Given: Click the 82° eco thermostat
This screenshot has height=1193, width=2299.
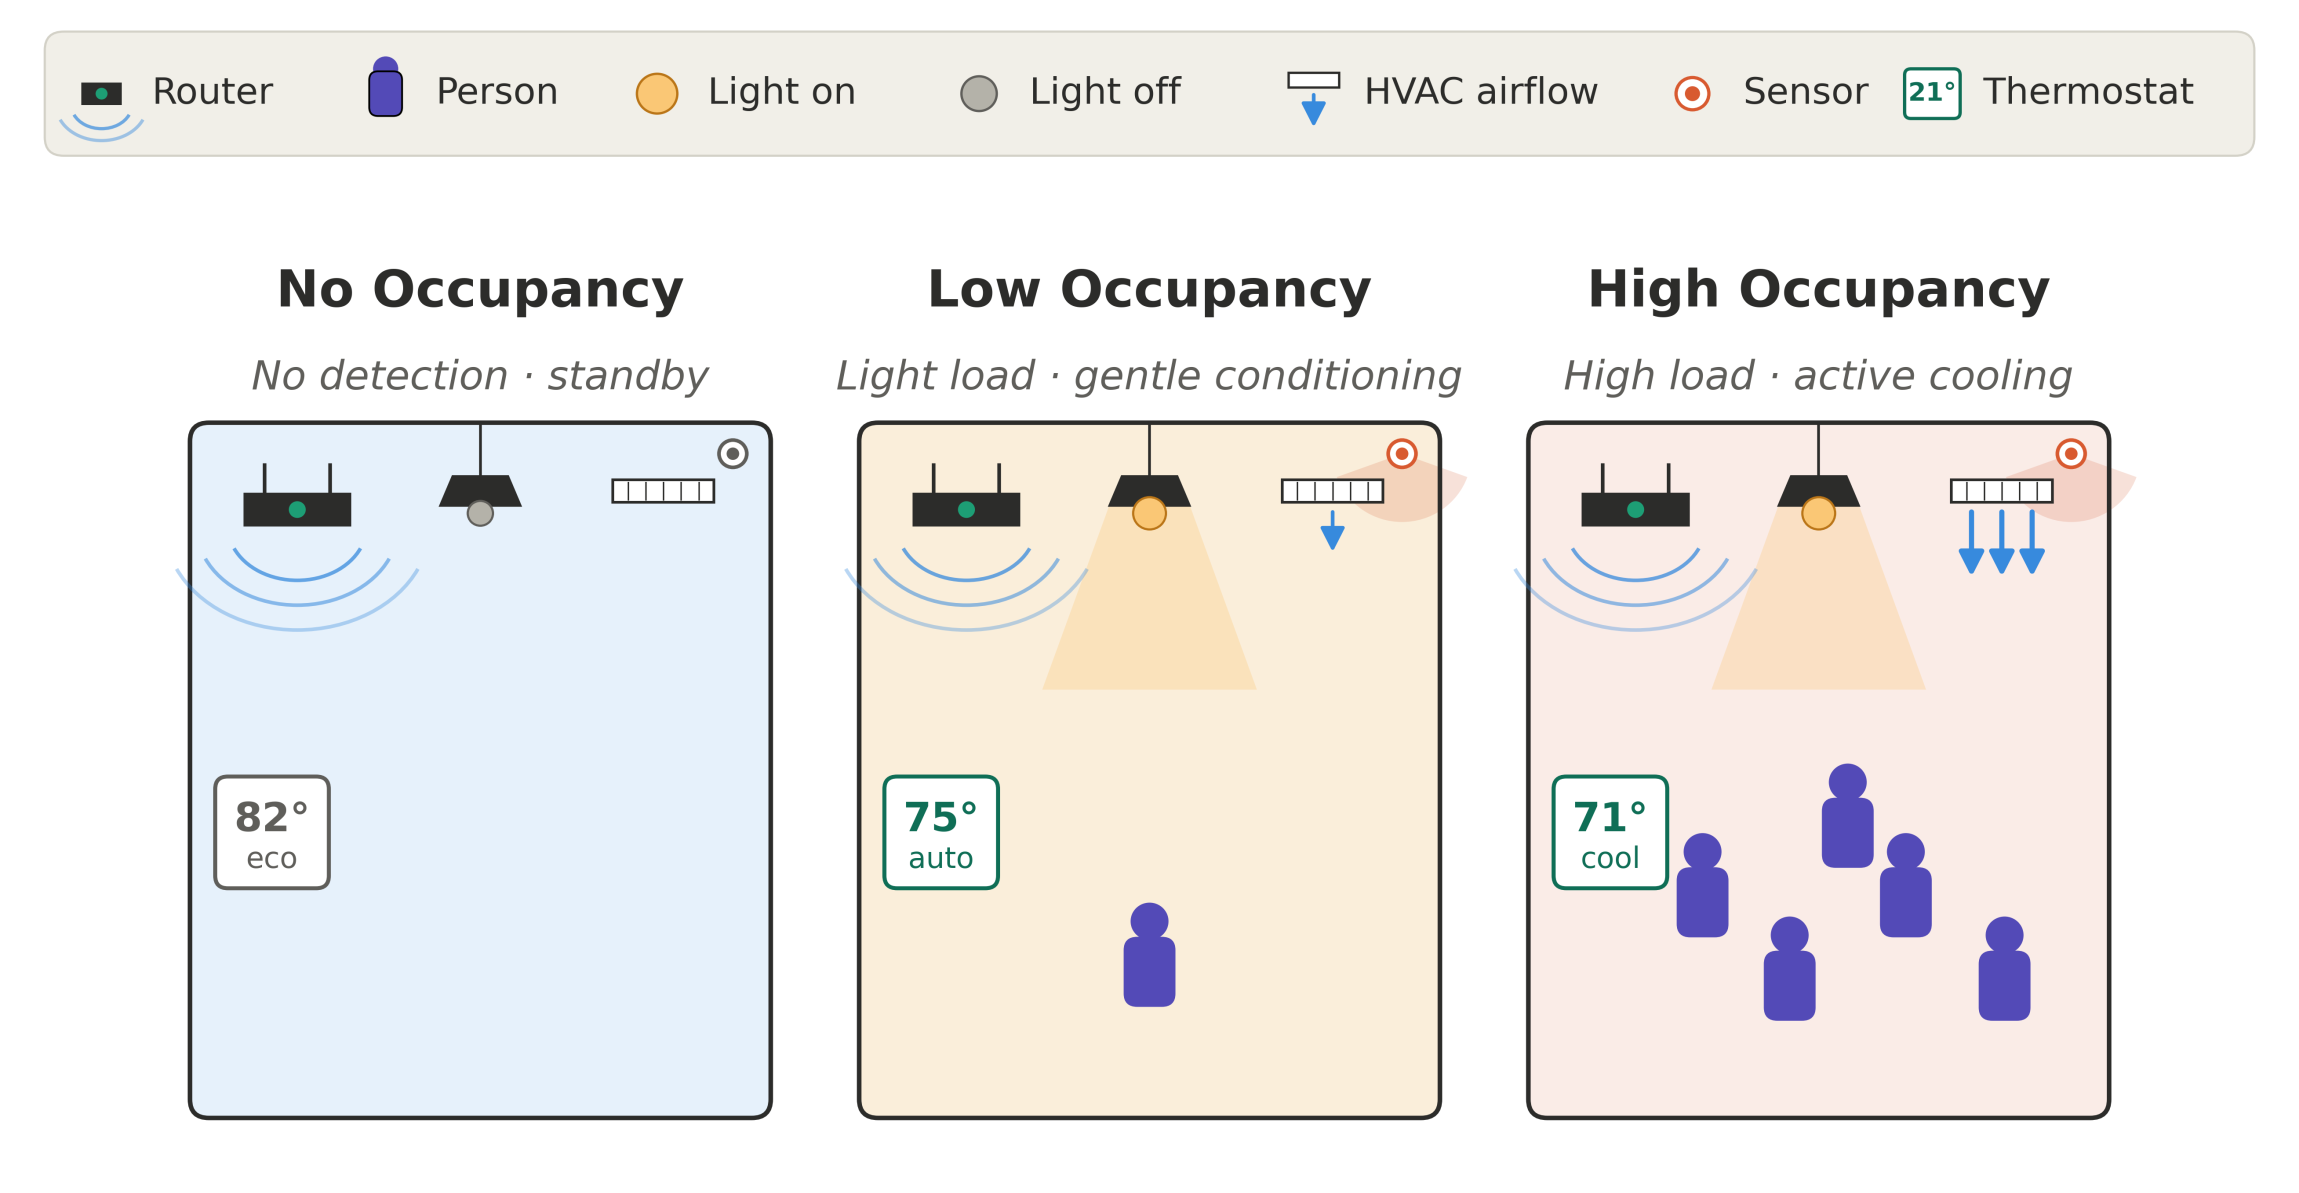Looking at the screenshot, I should point(272,832).
